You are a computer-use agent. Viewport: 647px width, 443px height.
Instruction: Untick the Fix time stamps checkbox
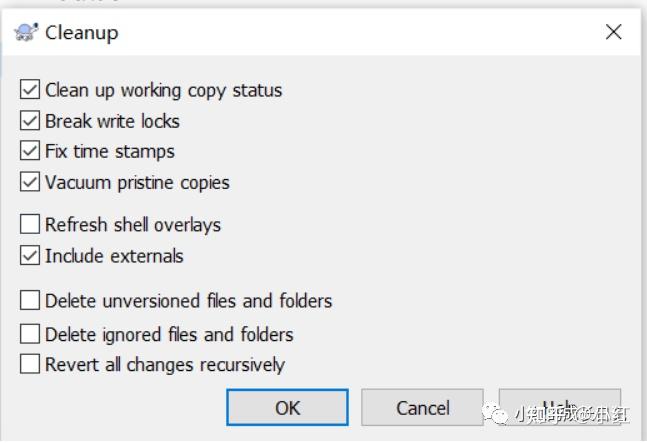[x=30, y=152]
